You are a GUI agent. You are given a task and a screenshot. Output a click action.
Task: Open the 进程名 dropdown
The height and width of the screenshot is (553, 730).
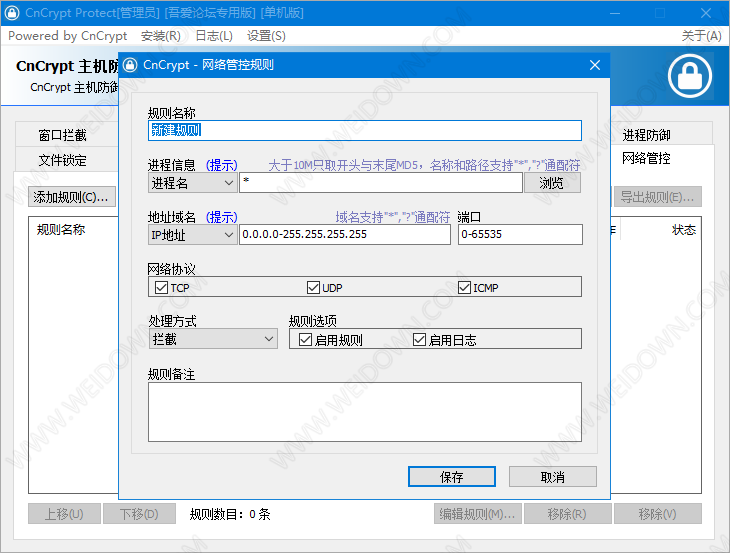click(x=192, y=183)
